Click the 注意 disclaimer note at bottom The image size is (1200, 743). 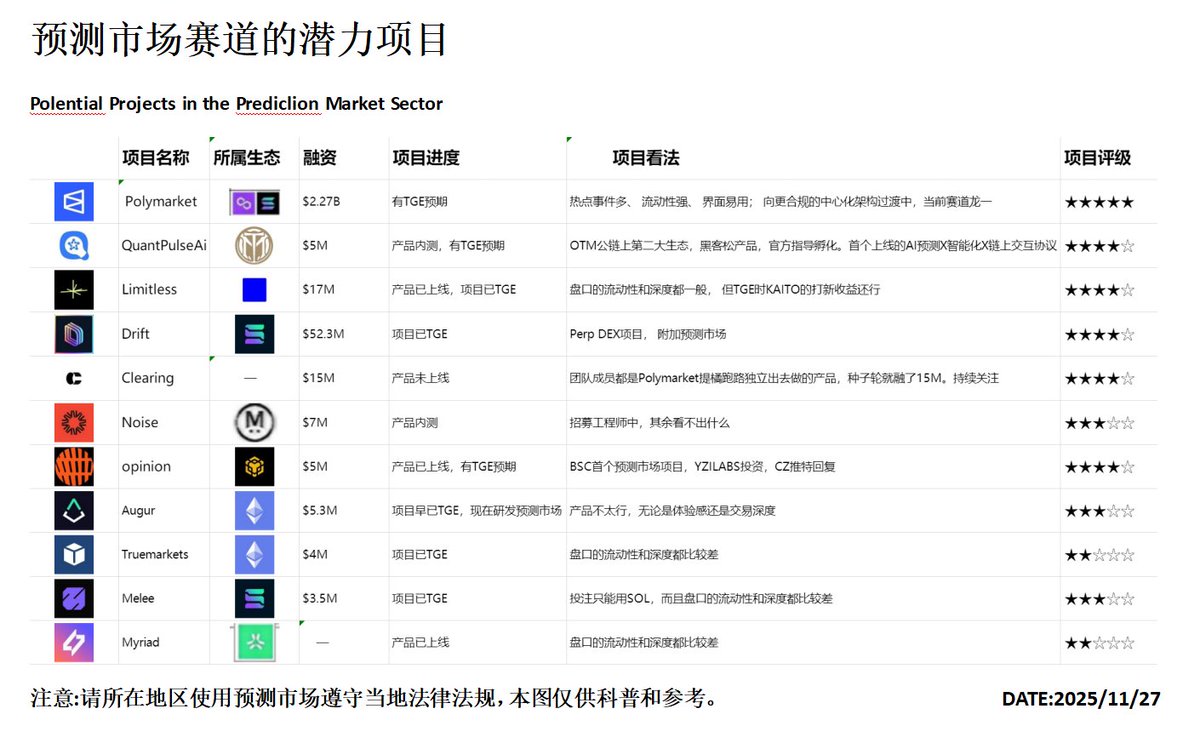(373, 698)
